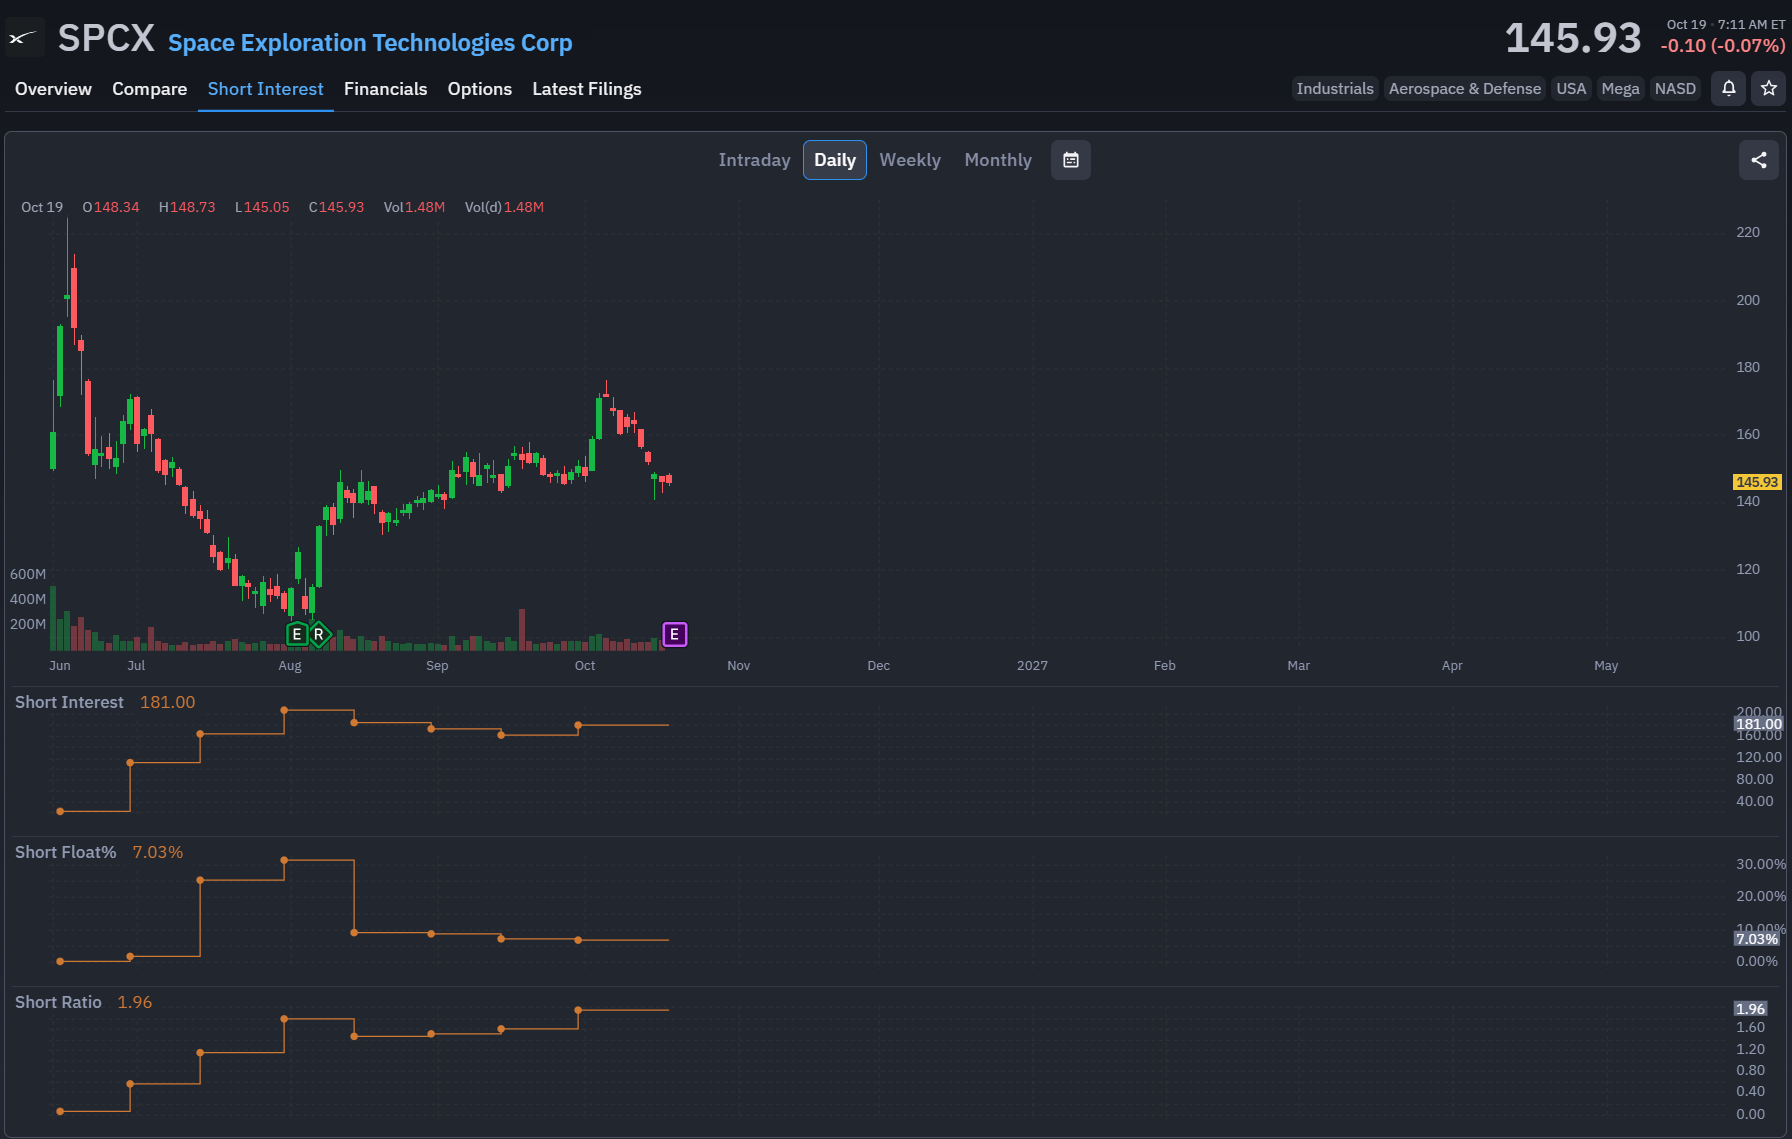Click the Space Exploration Technologies Corp name link
The image size is (1792, 1139).
370,43
